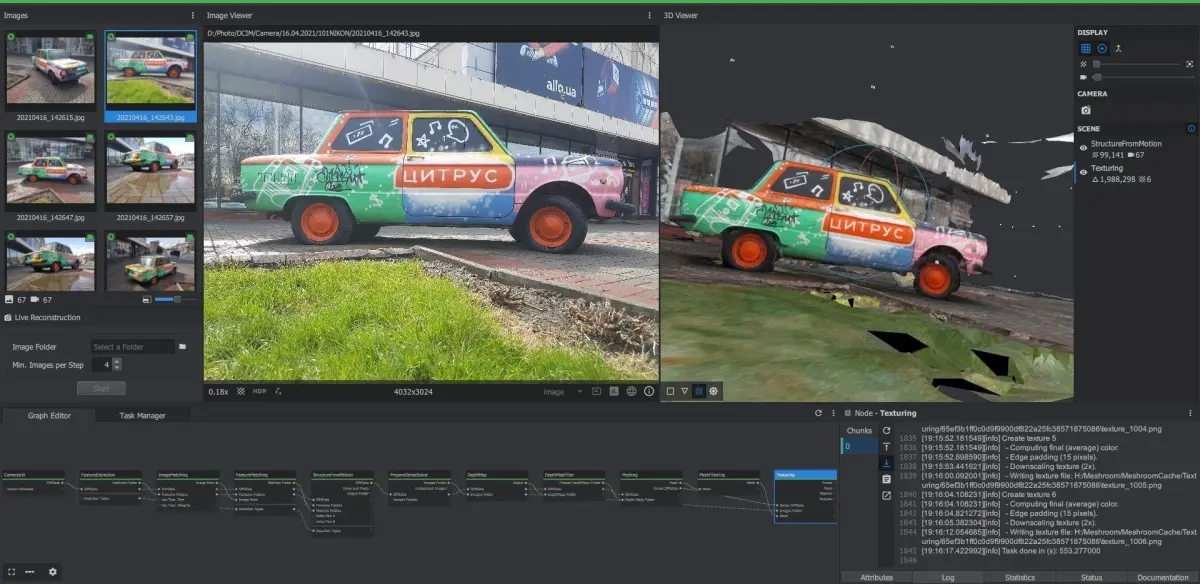Reload the log with the refresh icon
The image size is (1200, 584).
[886, 430]
